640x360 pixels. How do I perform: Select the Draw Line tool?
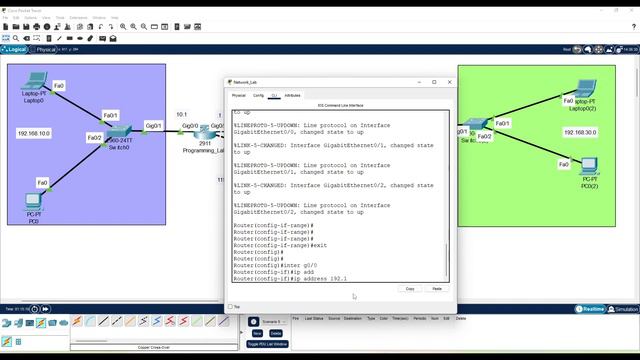(x=59, y=38)
